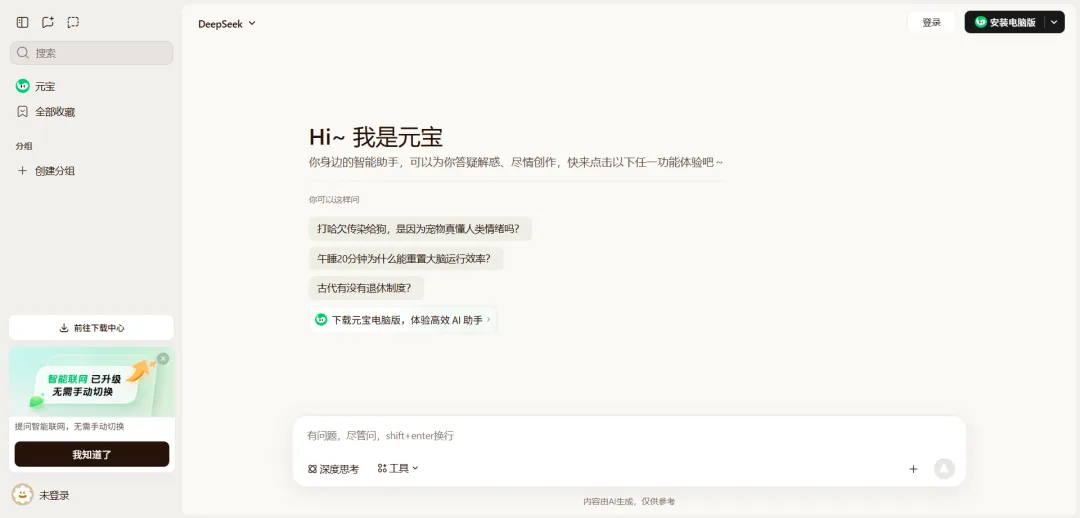Image resolution: width=1080 pixels, height=518 pixels.
Task: Click 内容由AI生成，仅供参考 footer text
Action: tap(629, 501)
